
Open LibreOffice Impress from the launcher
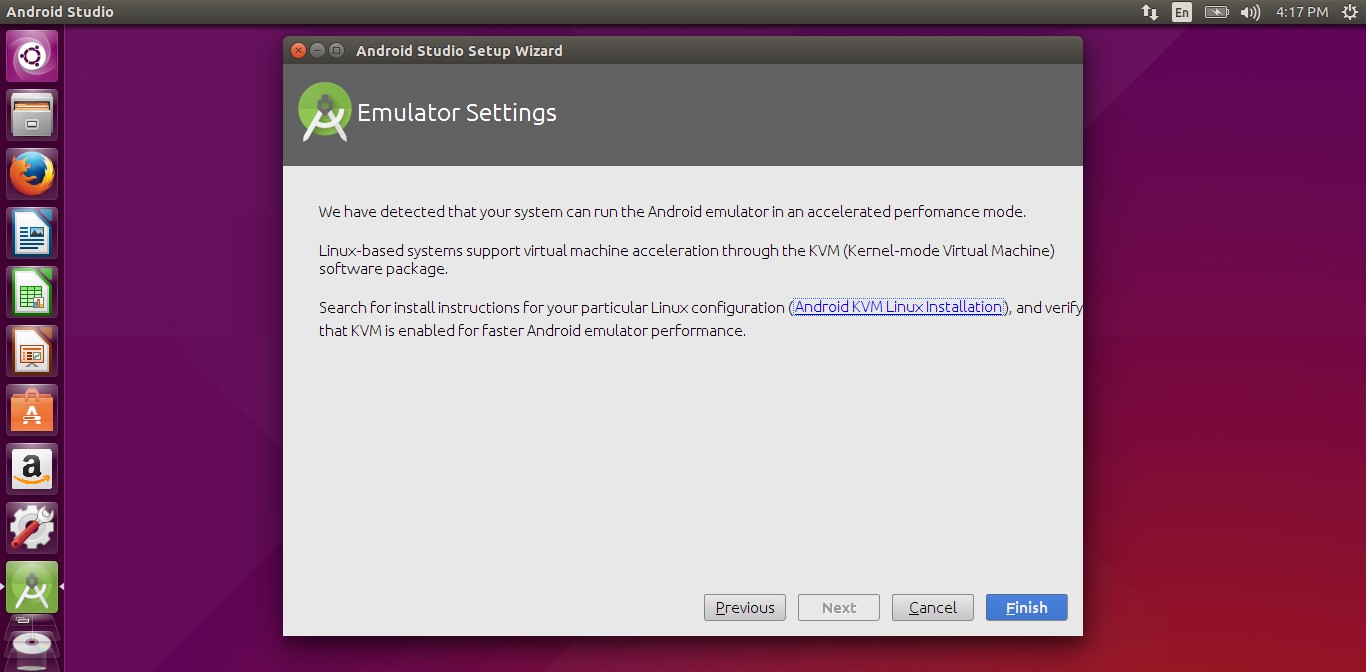click(31, 350)
